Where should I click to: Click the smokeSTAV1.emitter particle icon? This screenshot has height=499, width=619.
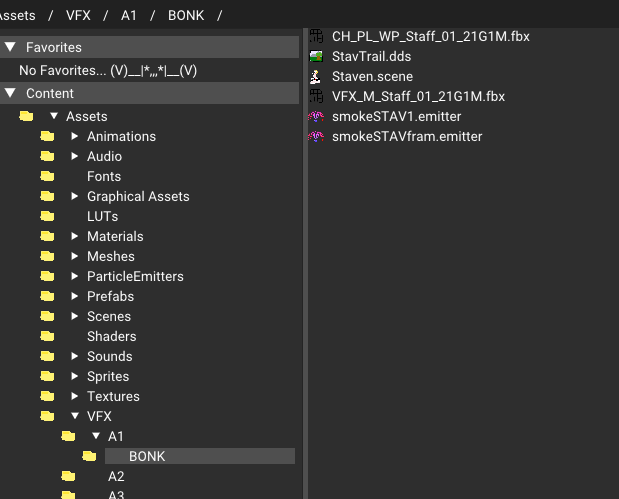316,116
